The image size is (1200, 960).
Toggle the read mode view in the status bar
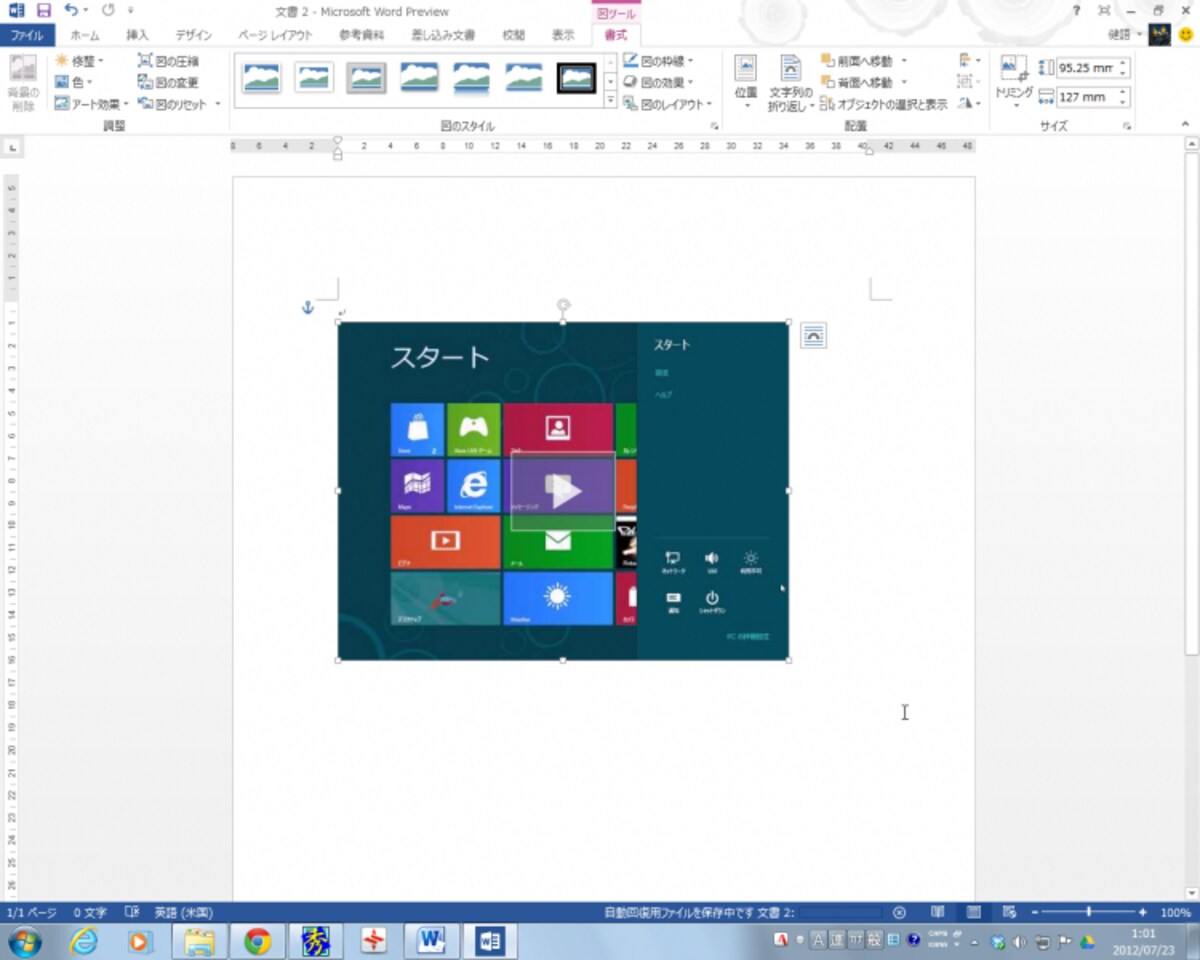pyautogui.click(x=937, y=912)
